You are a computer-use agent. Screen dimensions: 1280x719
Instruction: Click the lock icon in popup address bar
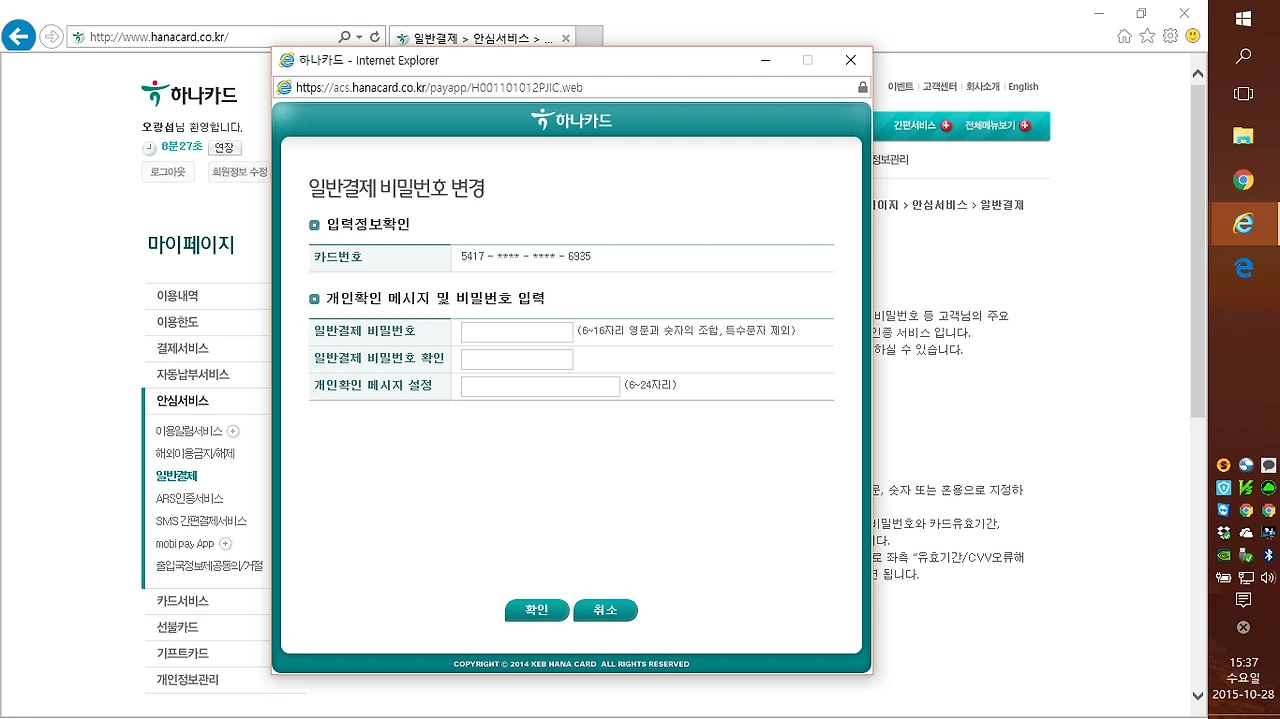862,87
